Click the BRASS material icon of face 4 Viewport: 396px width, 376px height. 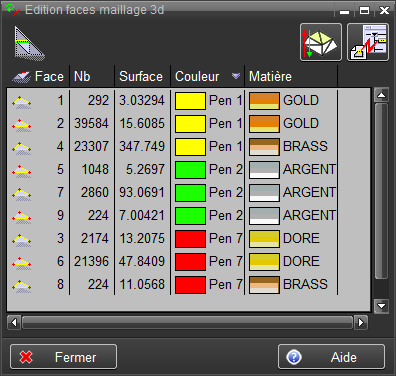264,147
